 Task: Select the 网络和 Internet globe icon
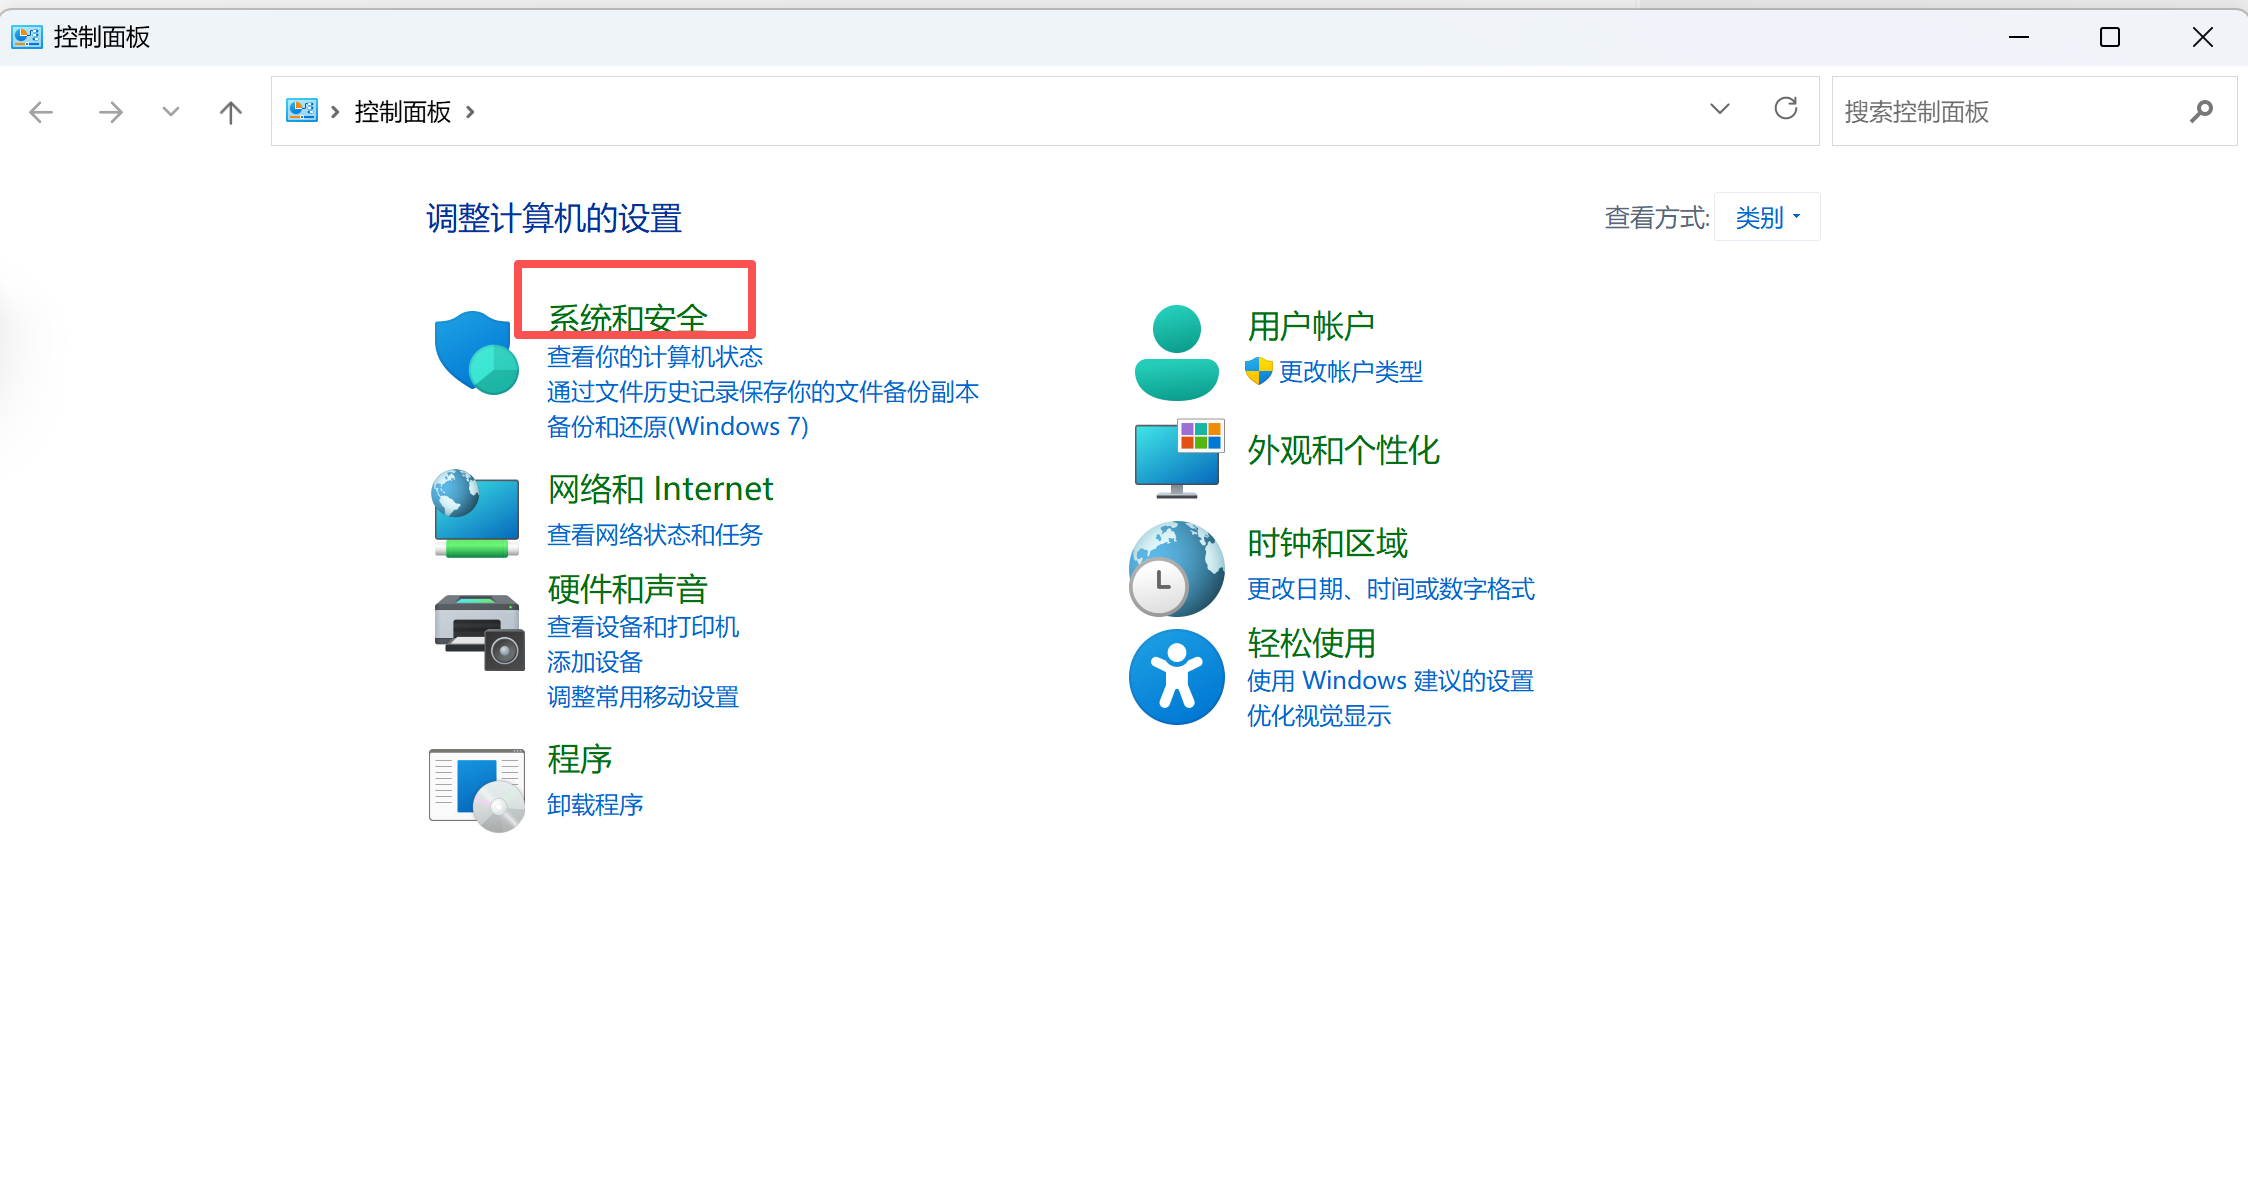(475, 513)
